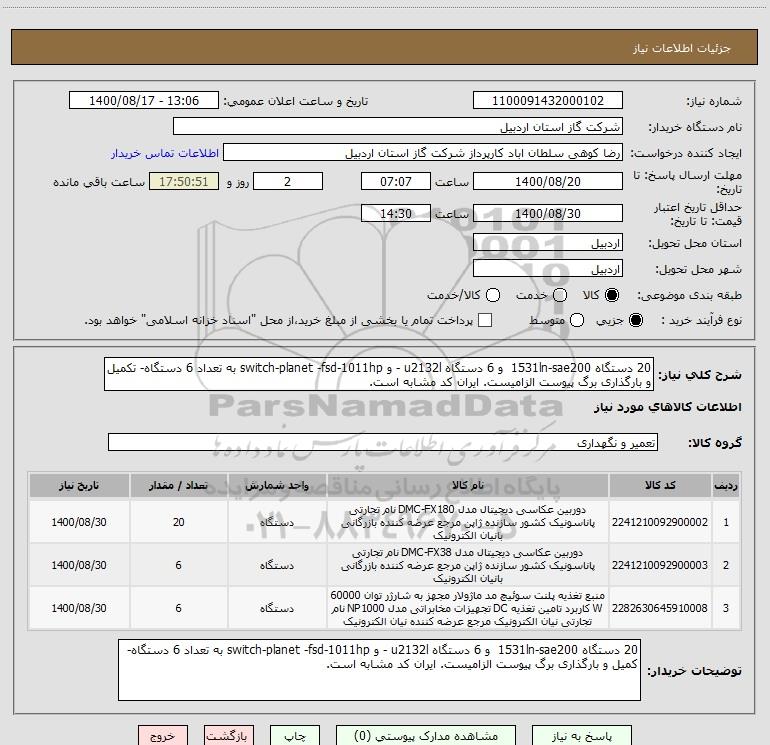Click the پاسخ به نیاز button
Image resolution: width=770 pixels, height=745 pixels.
(582, 736)
